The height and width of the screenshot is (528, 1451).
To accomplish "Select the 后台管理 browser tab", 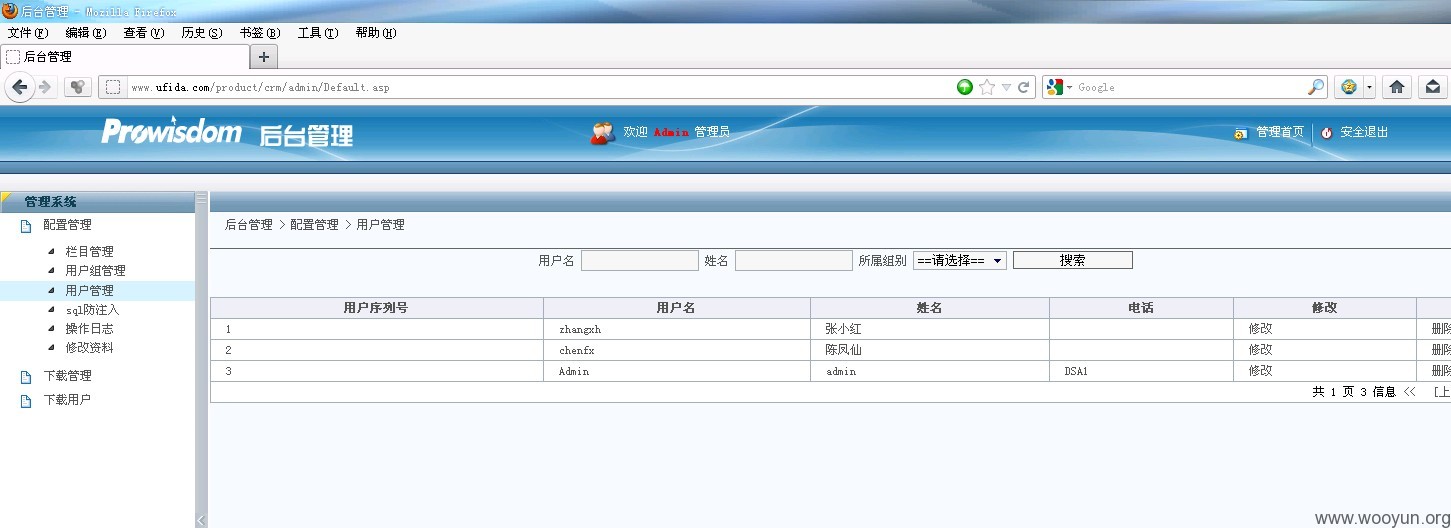I will [x=125, y=57].
